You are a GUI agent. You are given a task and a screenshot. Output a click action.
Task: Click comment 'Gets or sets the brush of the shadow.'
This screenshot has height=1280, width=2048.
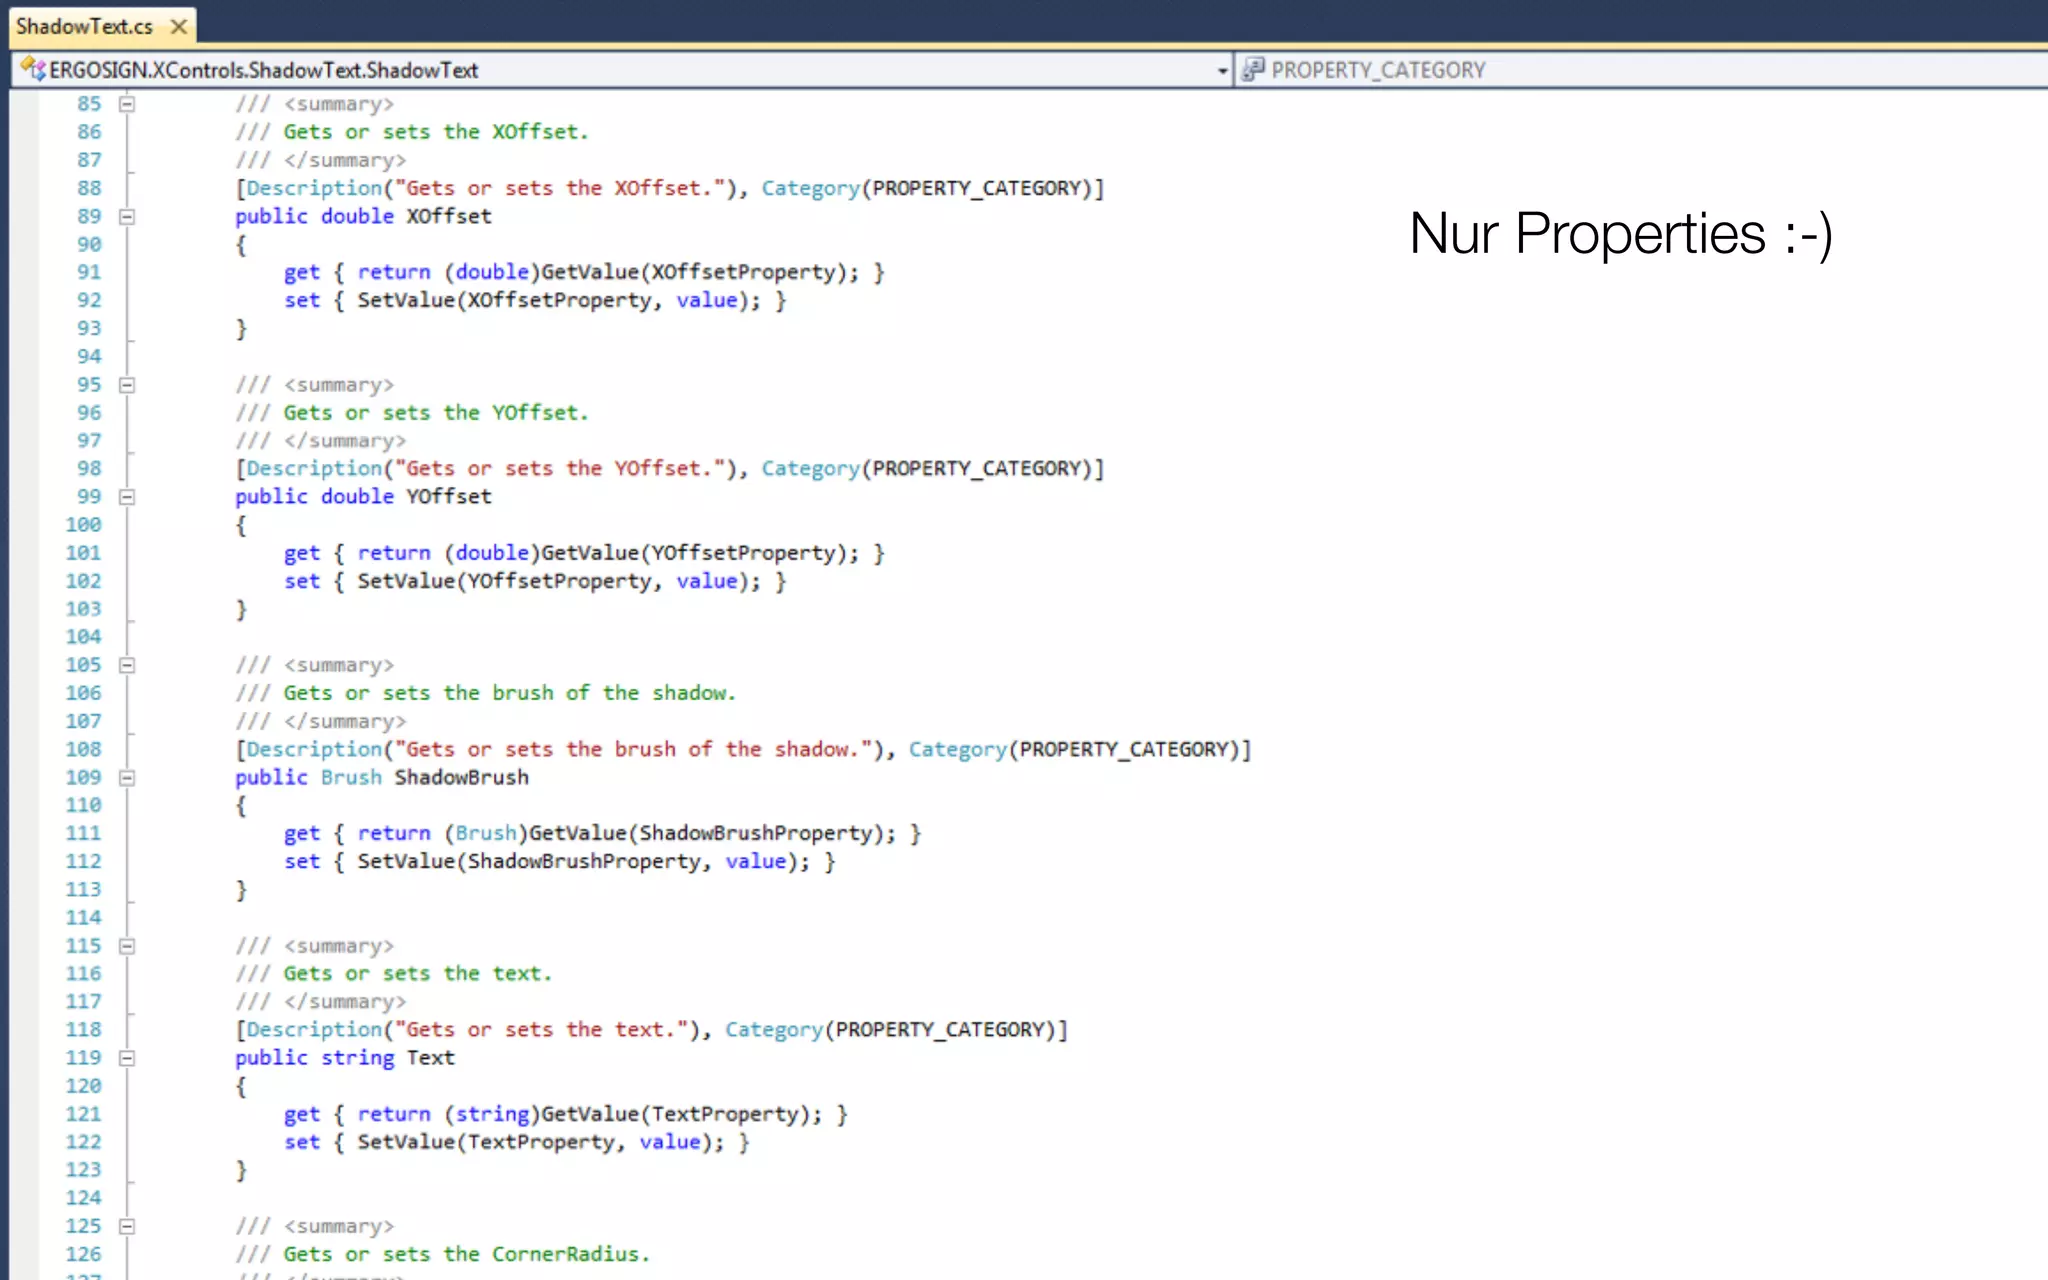(486, 693)
